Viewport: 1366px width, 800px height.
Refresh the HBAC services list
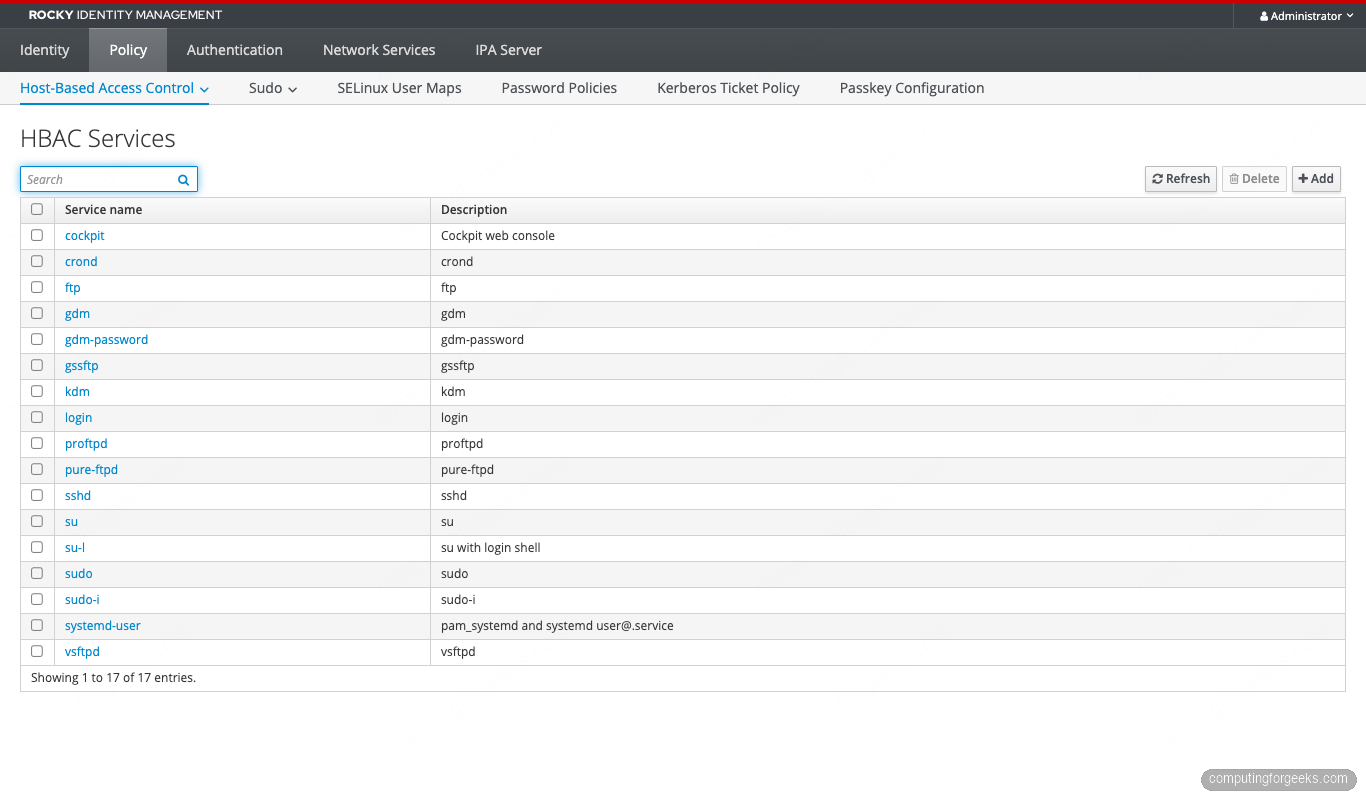[1181, 179]
